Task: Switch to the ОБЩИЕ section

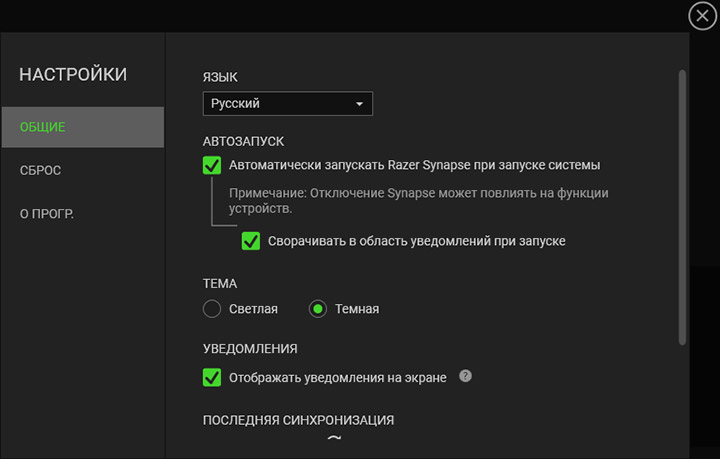Action: 82,127
